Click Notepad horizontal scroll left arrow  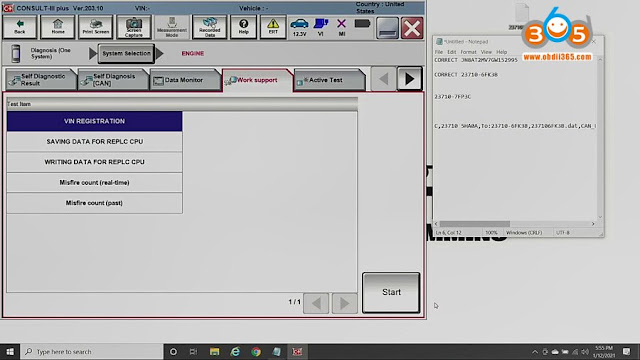click(436, 224)
